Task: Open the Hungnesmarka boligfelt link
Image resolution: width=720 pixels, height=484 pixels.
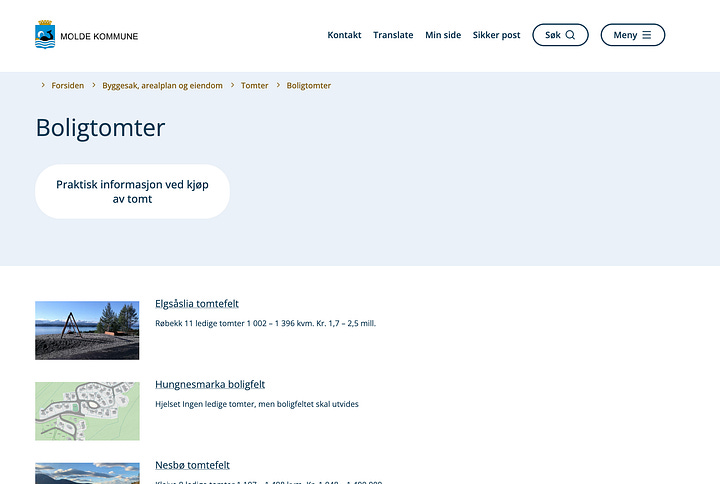Action: point(210,384)
